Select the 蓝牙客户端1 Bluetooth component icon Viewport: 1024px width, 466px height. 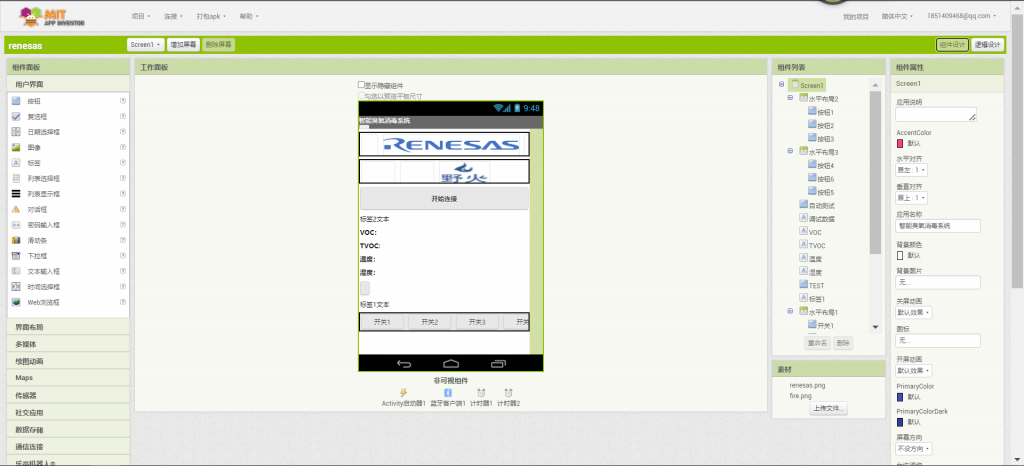448,393
